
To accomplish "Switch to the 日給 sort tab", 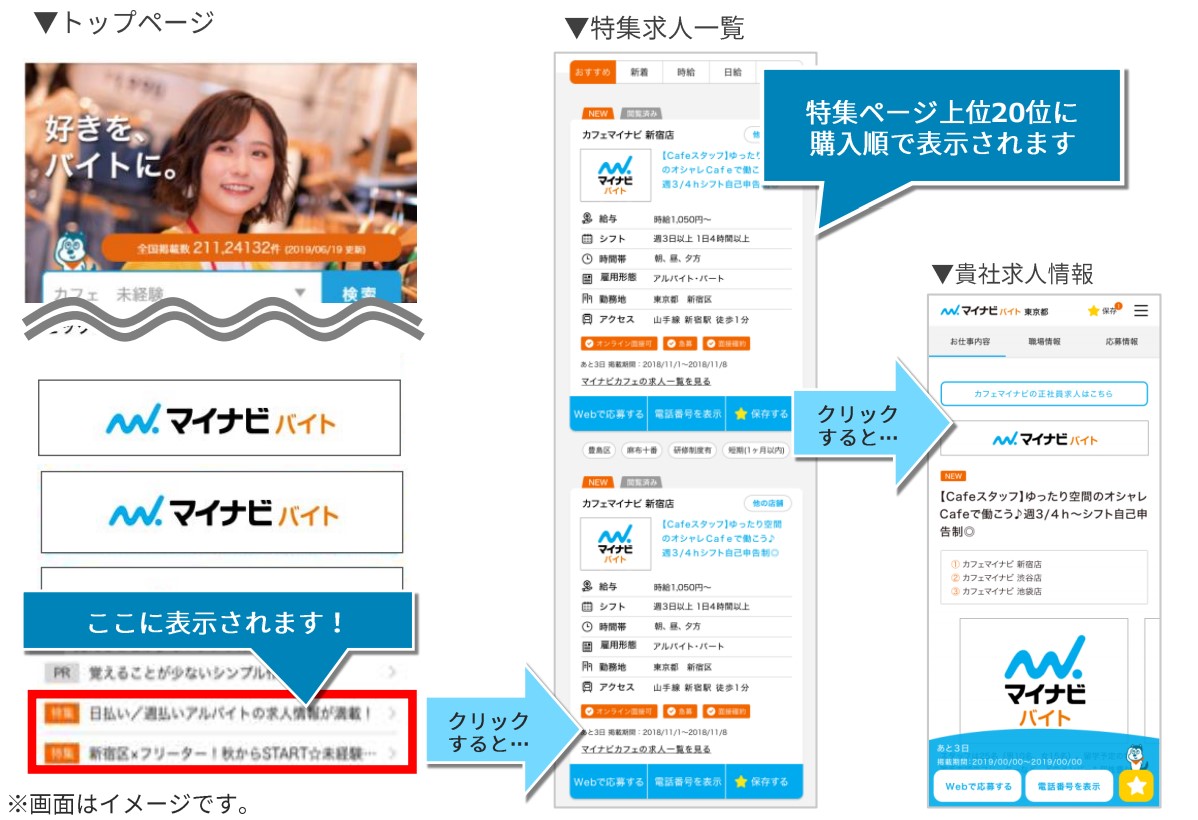I will click(x=733, y=72).
